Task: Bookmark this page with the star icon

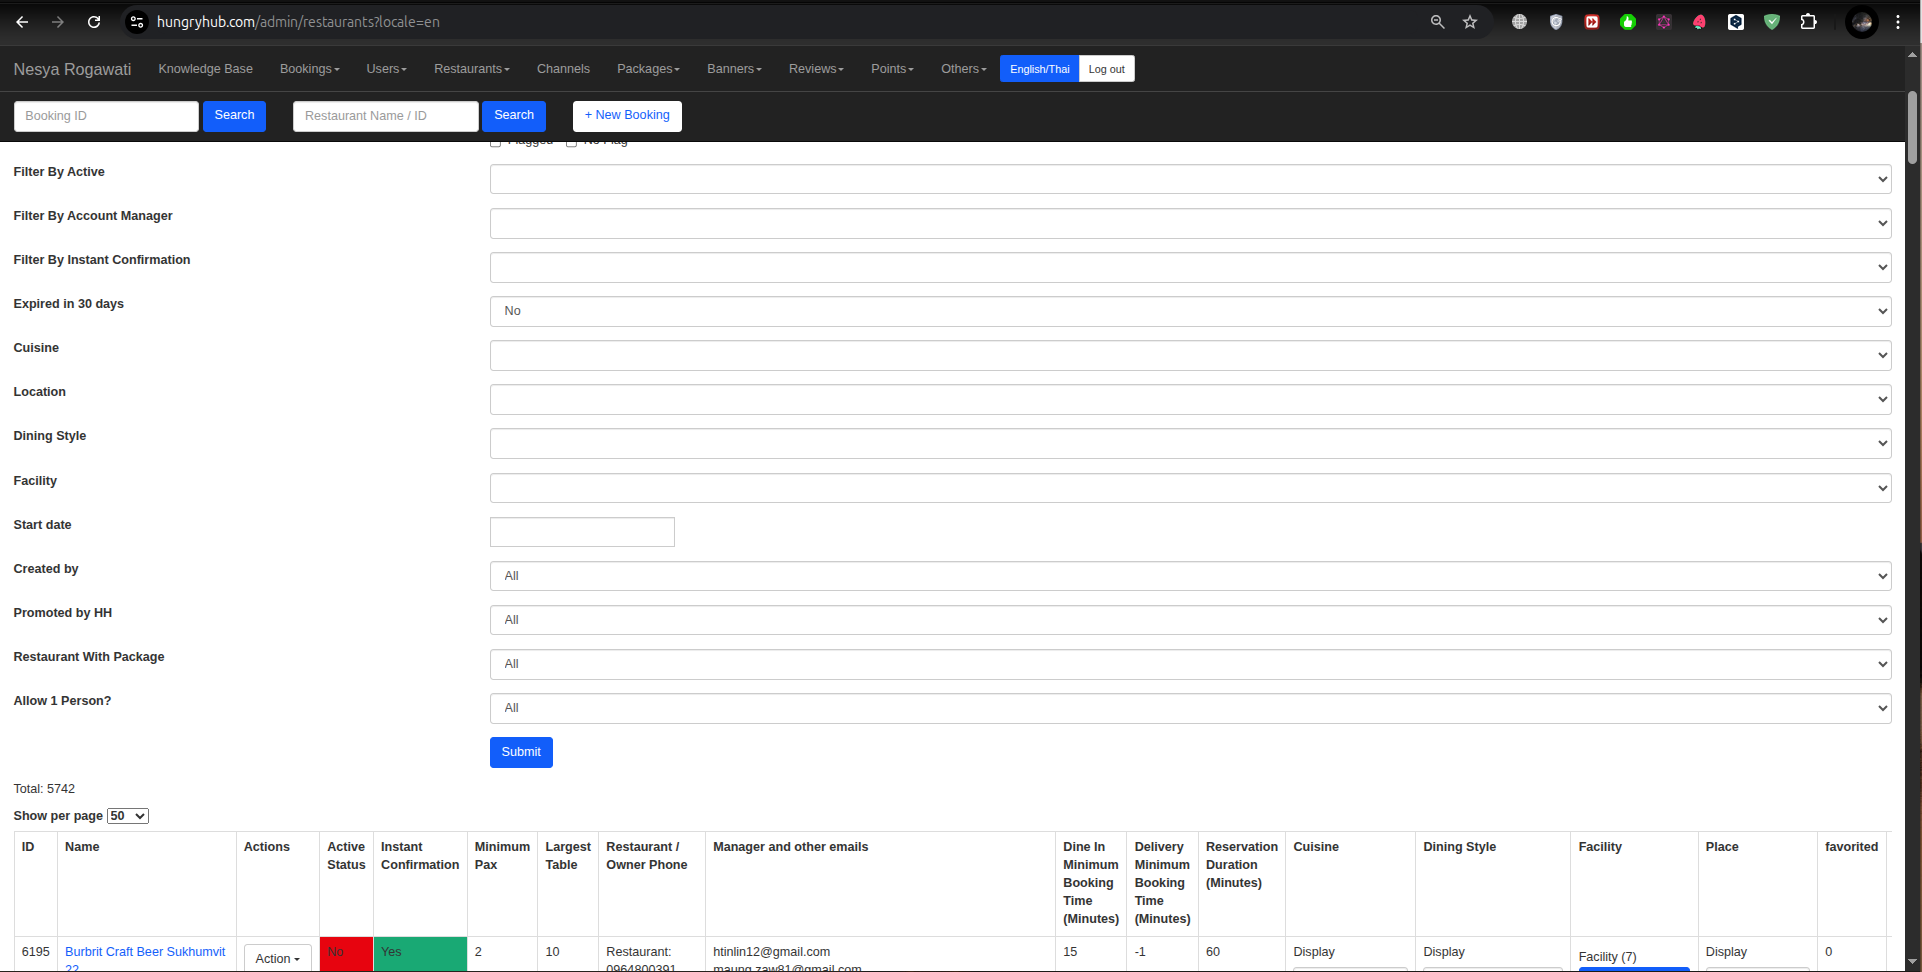Action: [1470, 22]
